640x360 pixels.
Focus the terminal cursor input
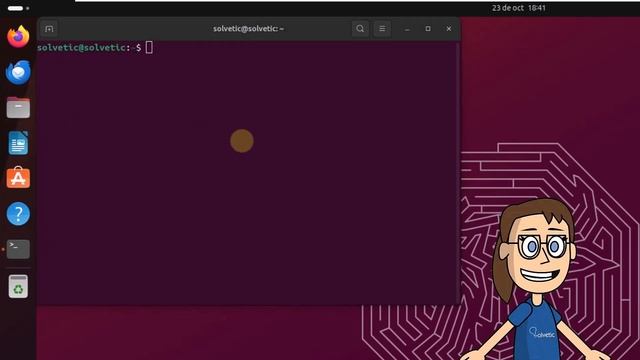tap(149, 47)
